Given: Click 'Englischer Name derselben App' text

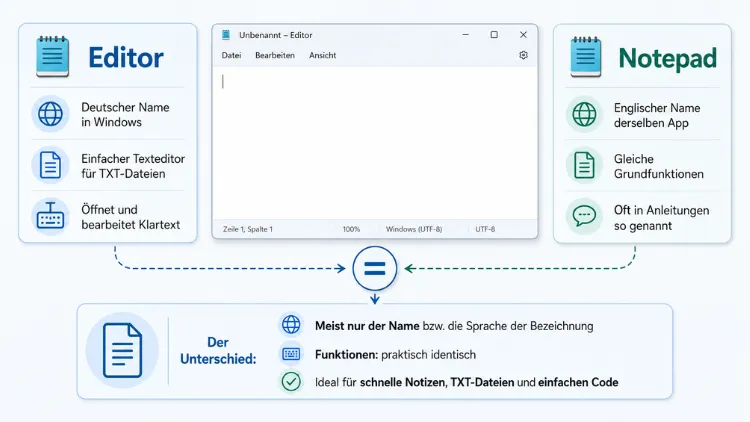Looking at the screenshot, I should [x=657, y=115].
